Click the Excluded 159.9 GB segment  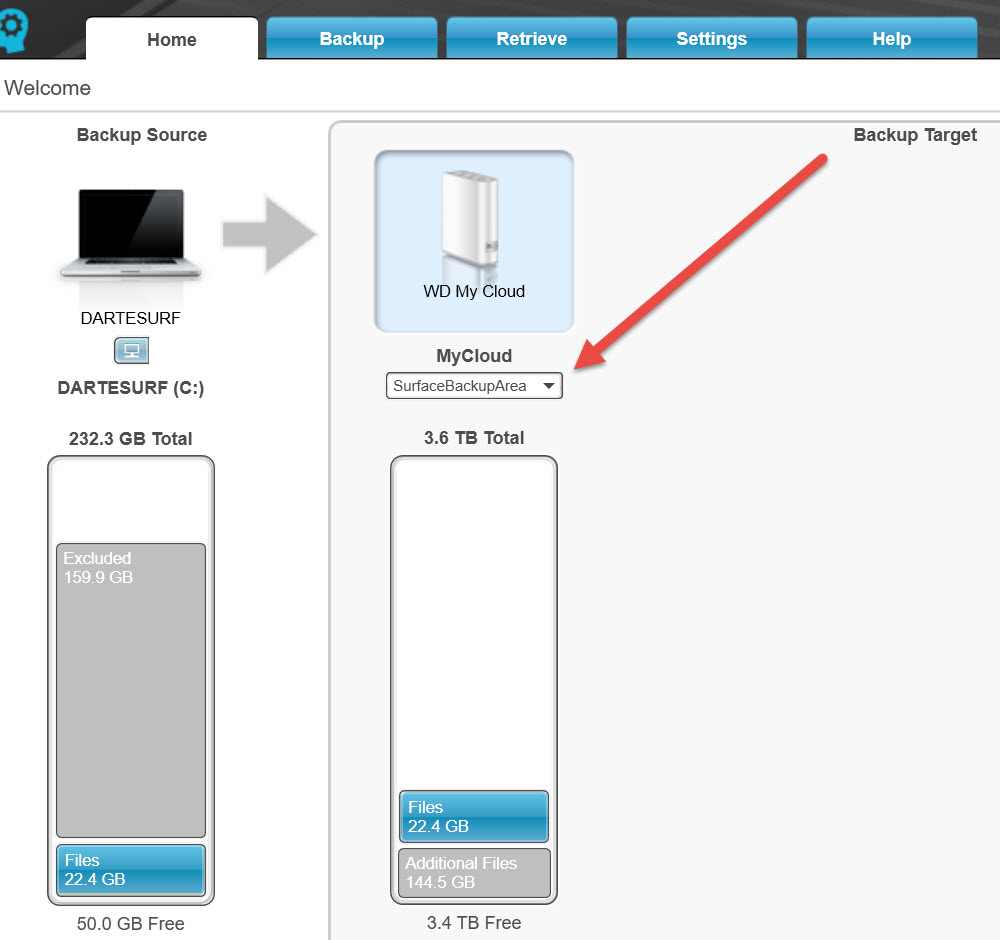131,690
